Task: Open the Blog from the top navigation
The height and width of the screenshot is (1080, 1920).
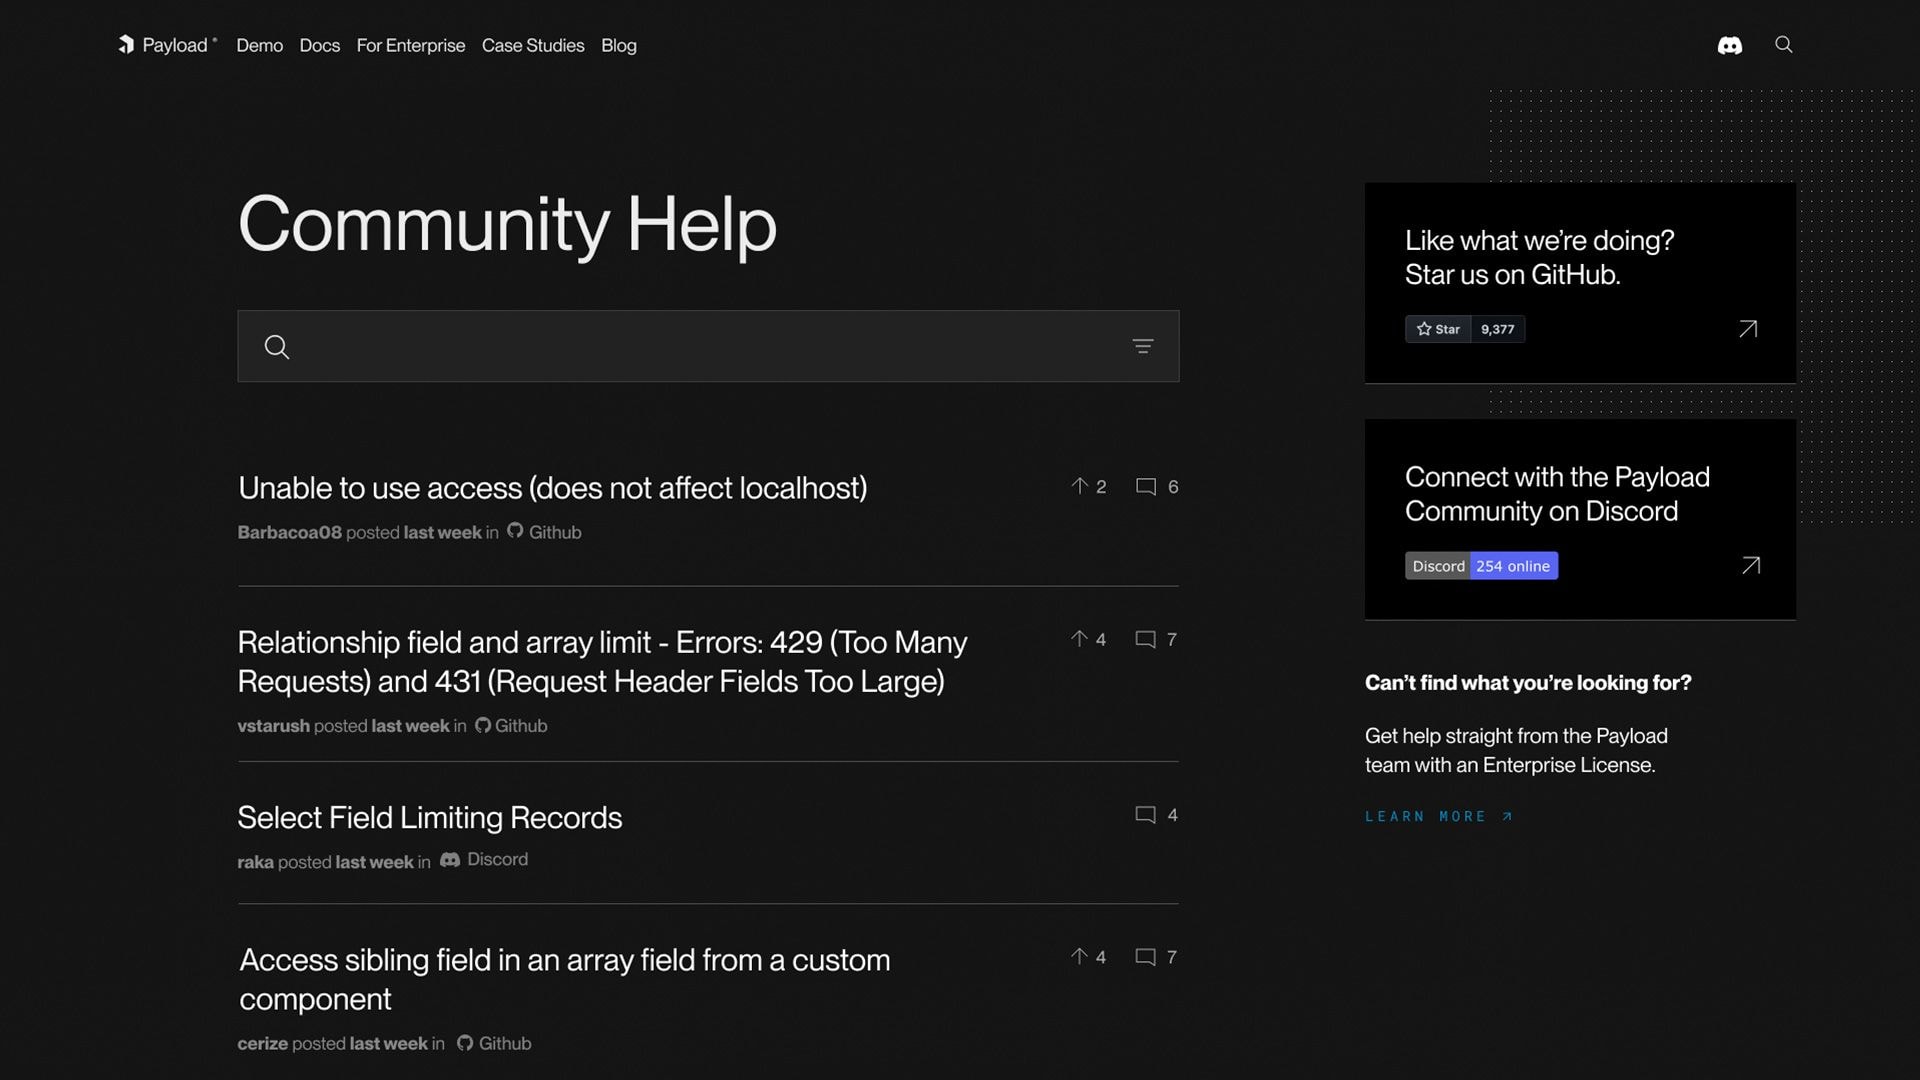Action: tap(619, 46)
